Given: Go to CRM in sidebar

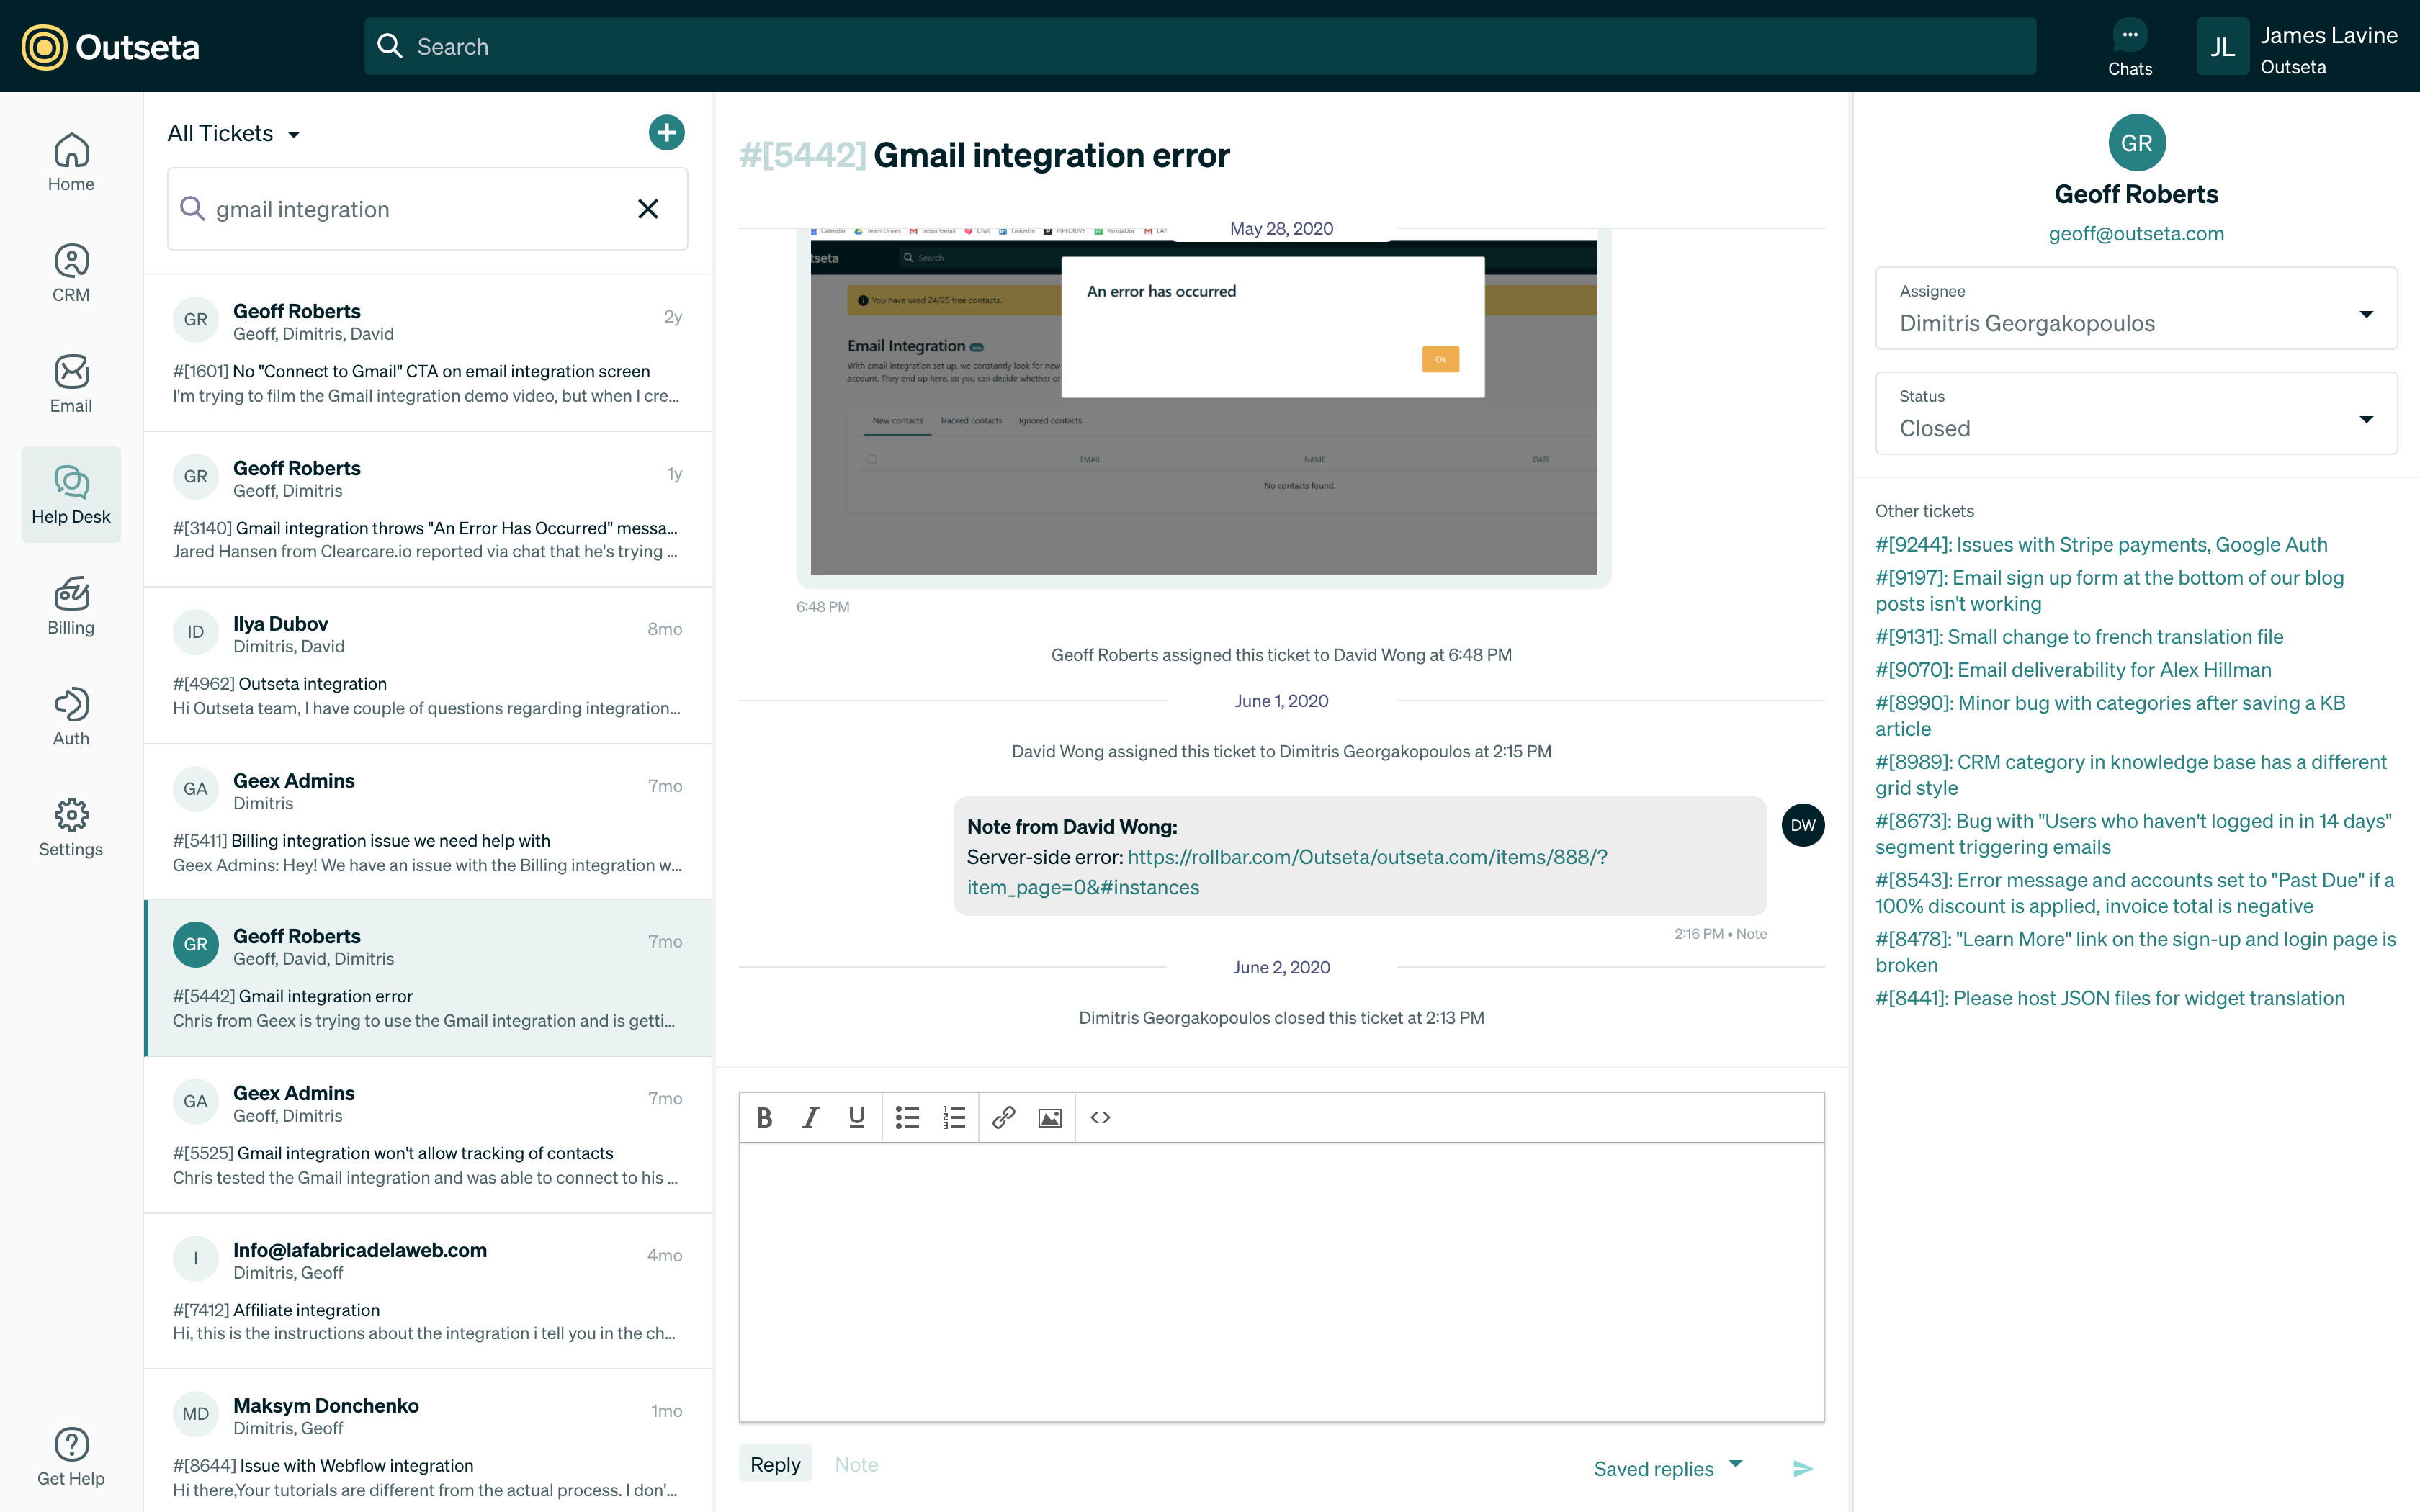Looking at the screenshot, I should [x=71, y=273].
